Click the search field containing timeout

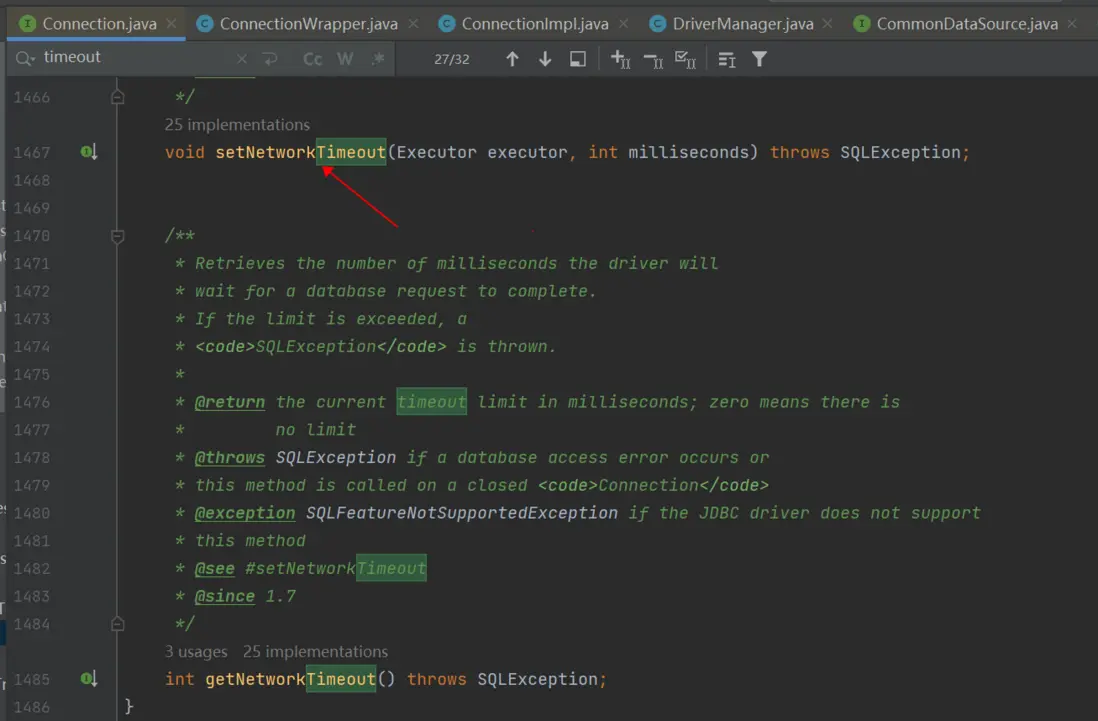pos(133,57)
